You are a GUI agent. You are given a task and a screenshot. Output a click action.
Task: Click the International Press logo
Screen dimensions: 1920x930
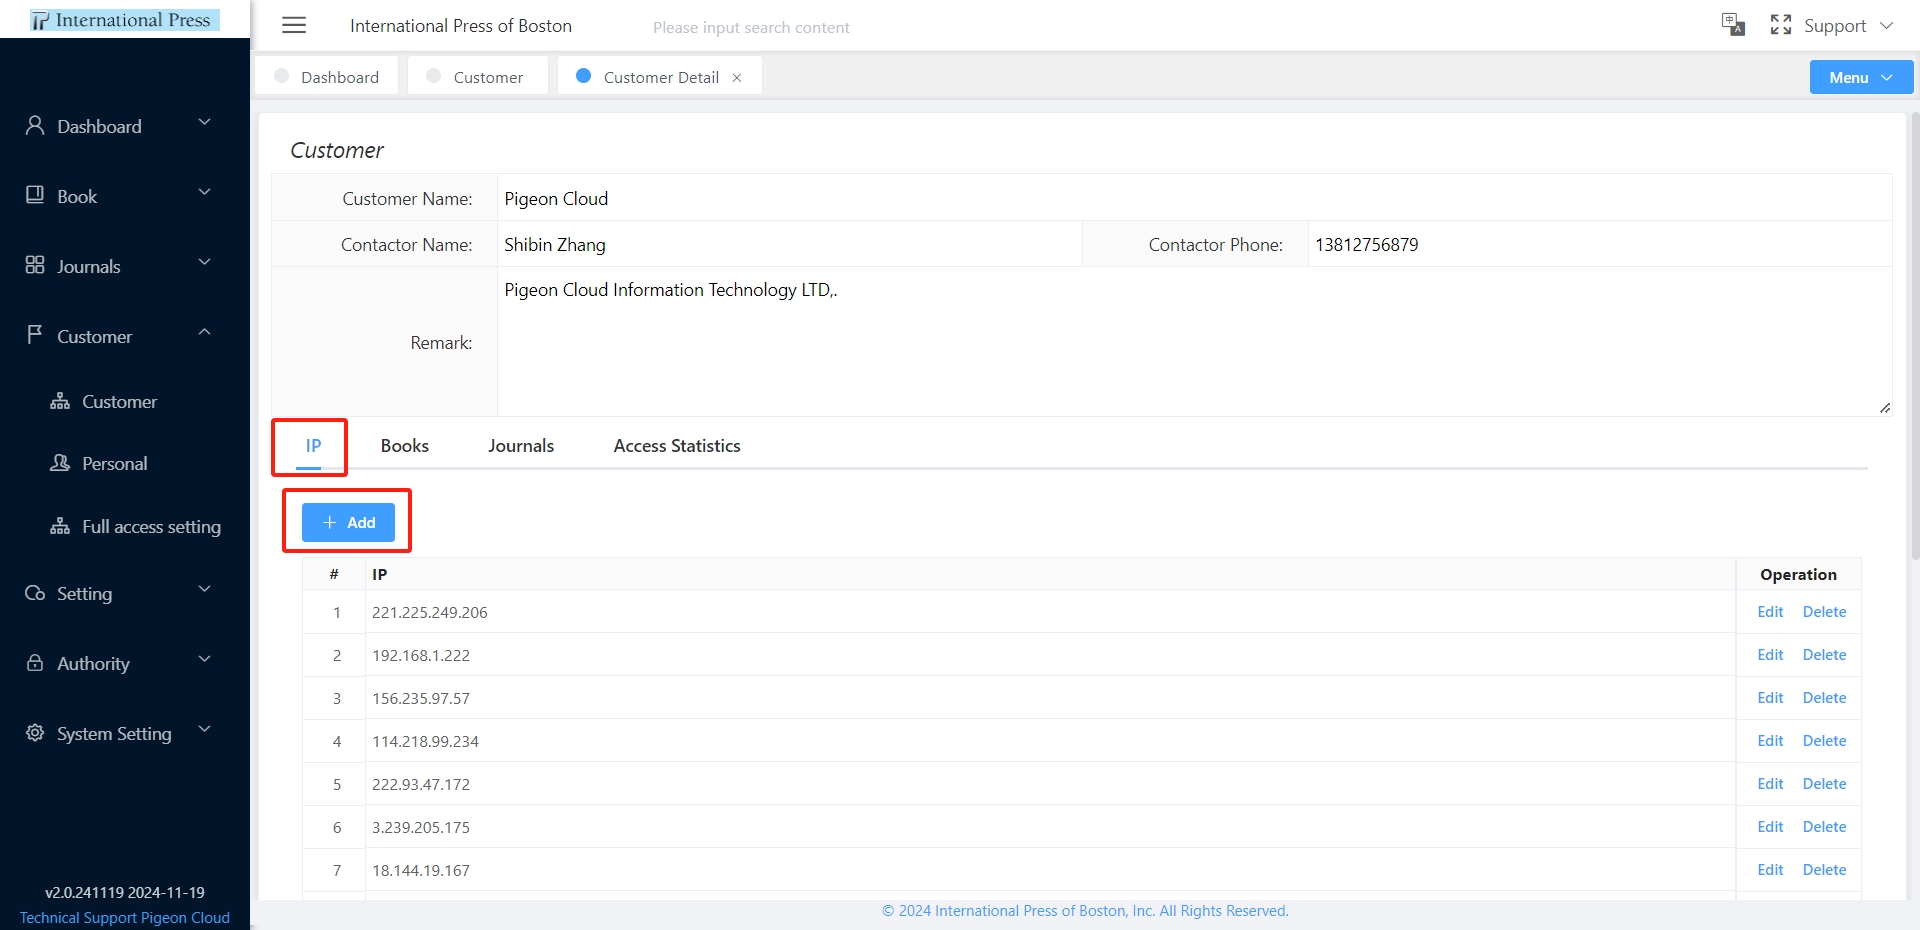pyautogui.click(x=124, y=20)
